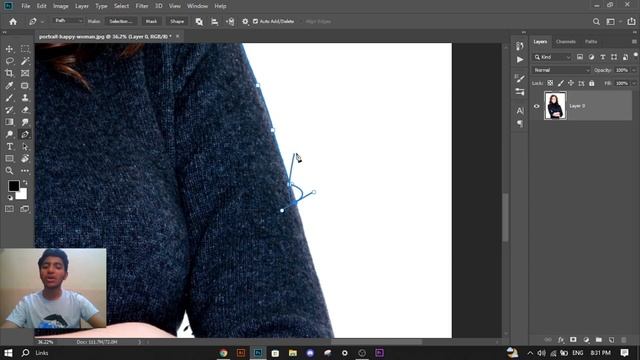
Task: Select the Eraser tool
Action: point(25,110)
